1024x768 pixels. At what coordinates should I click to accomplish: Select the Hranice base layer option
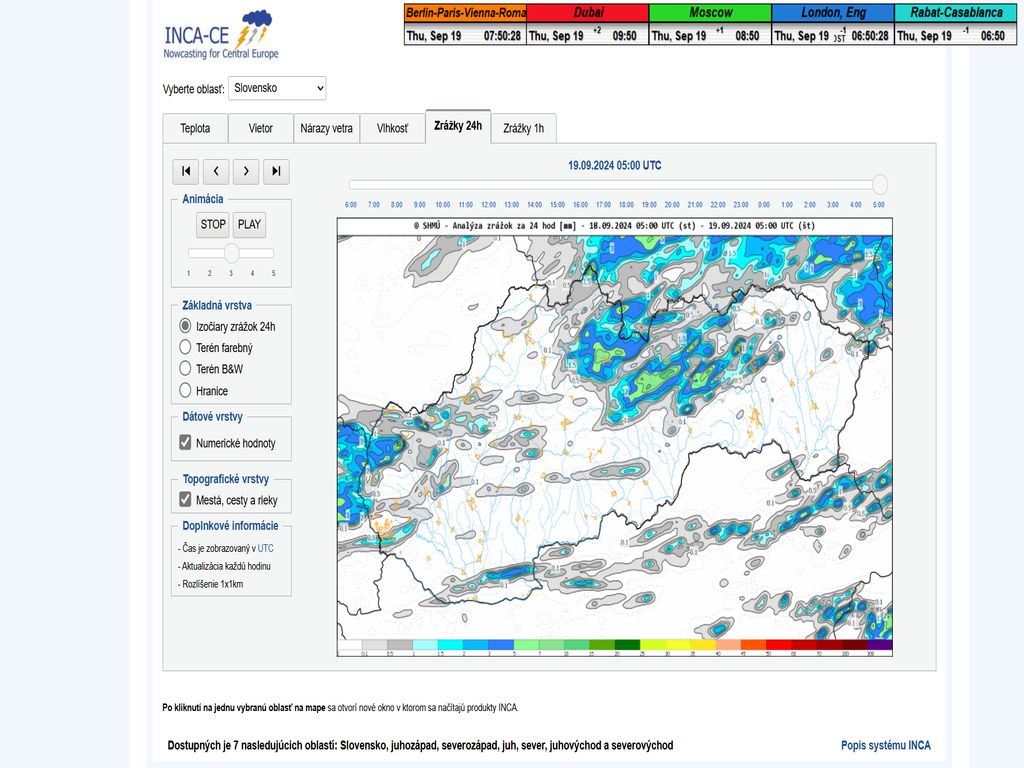tap(185, 391)
